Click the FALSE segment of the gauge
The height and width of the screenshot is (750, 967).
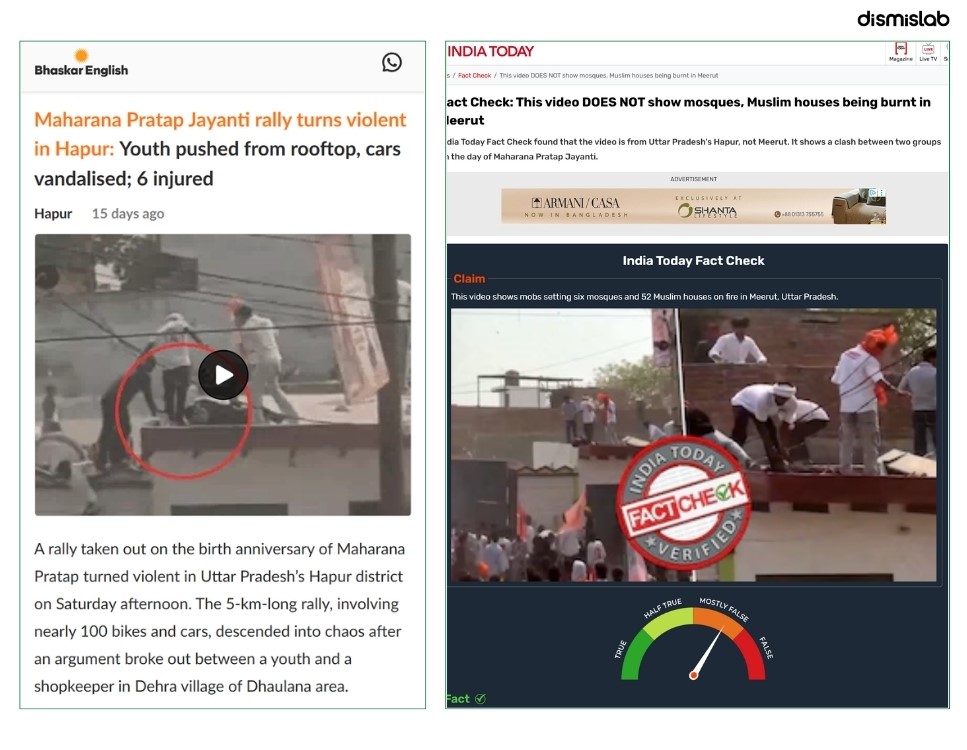[x=751, y=654]
